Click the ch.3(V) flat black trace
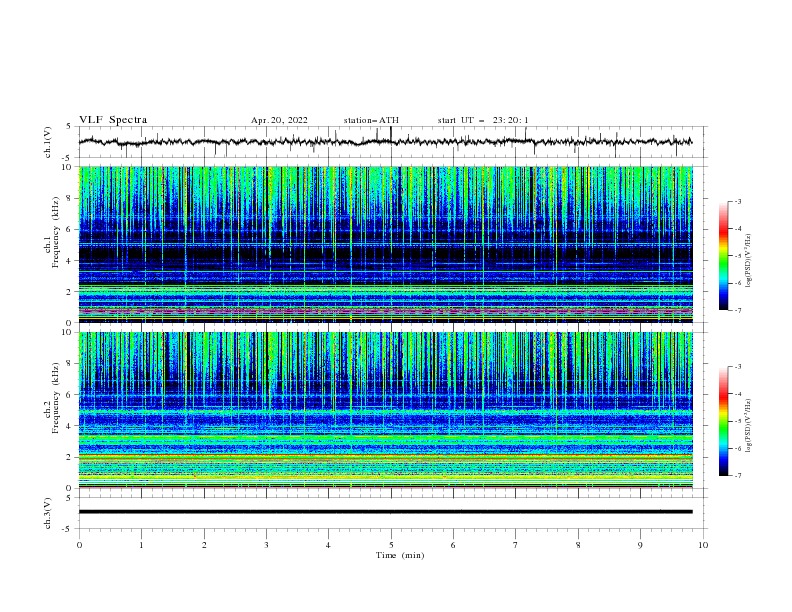This screenshot has height=612, width=792. point(386,512)
